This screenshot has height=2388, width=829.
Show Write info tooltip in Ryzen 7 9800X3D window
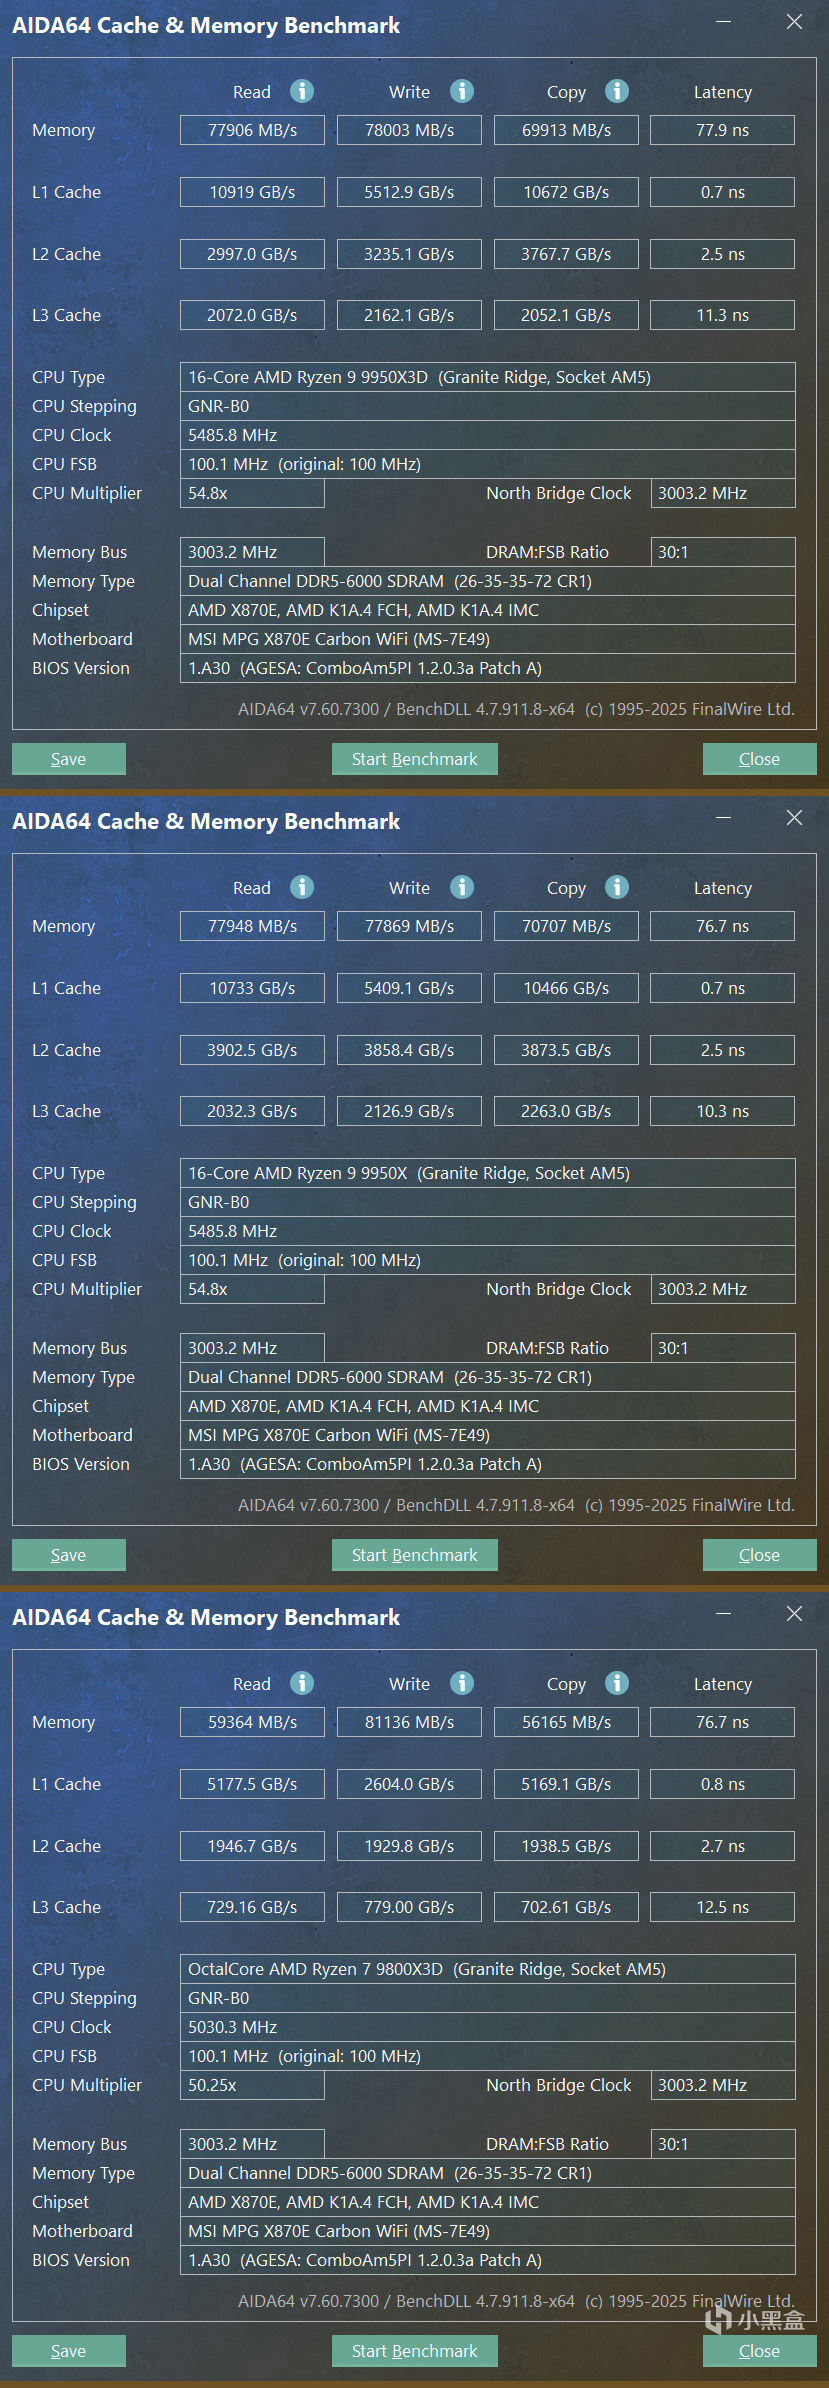pyautogui.click(x=461, y=1683)
